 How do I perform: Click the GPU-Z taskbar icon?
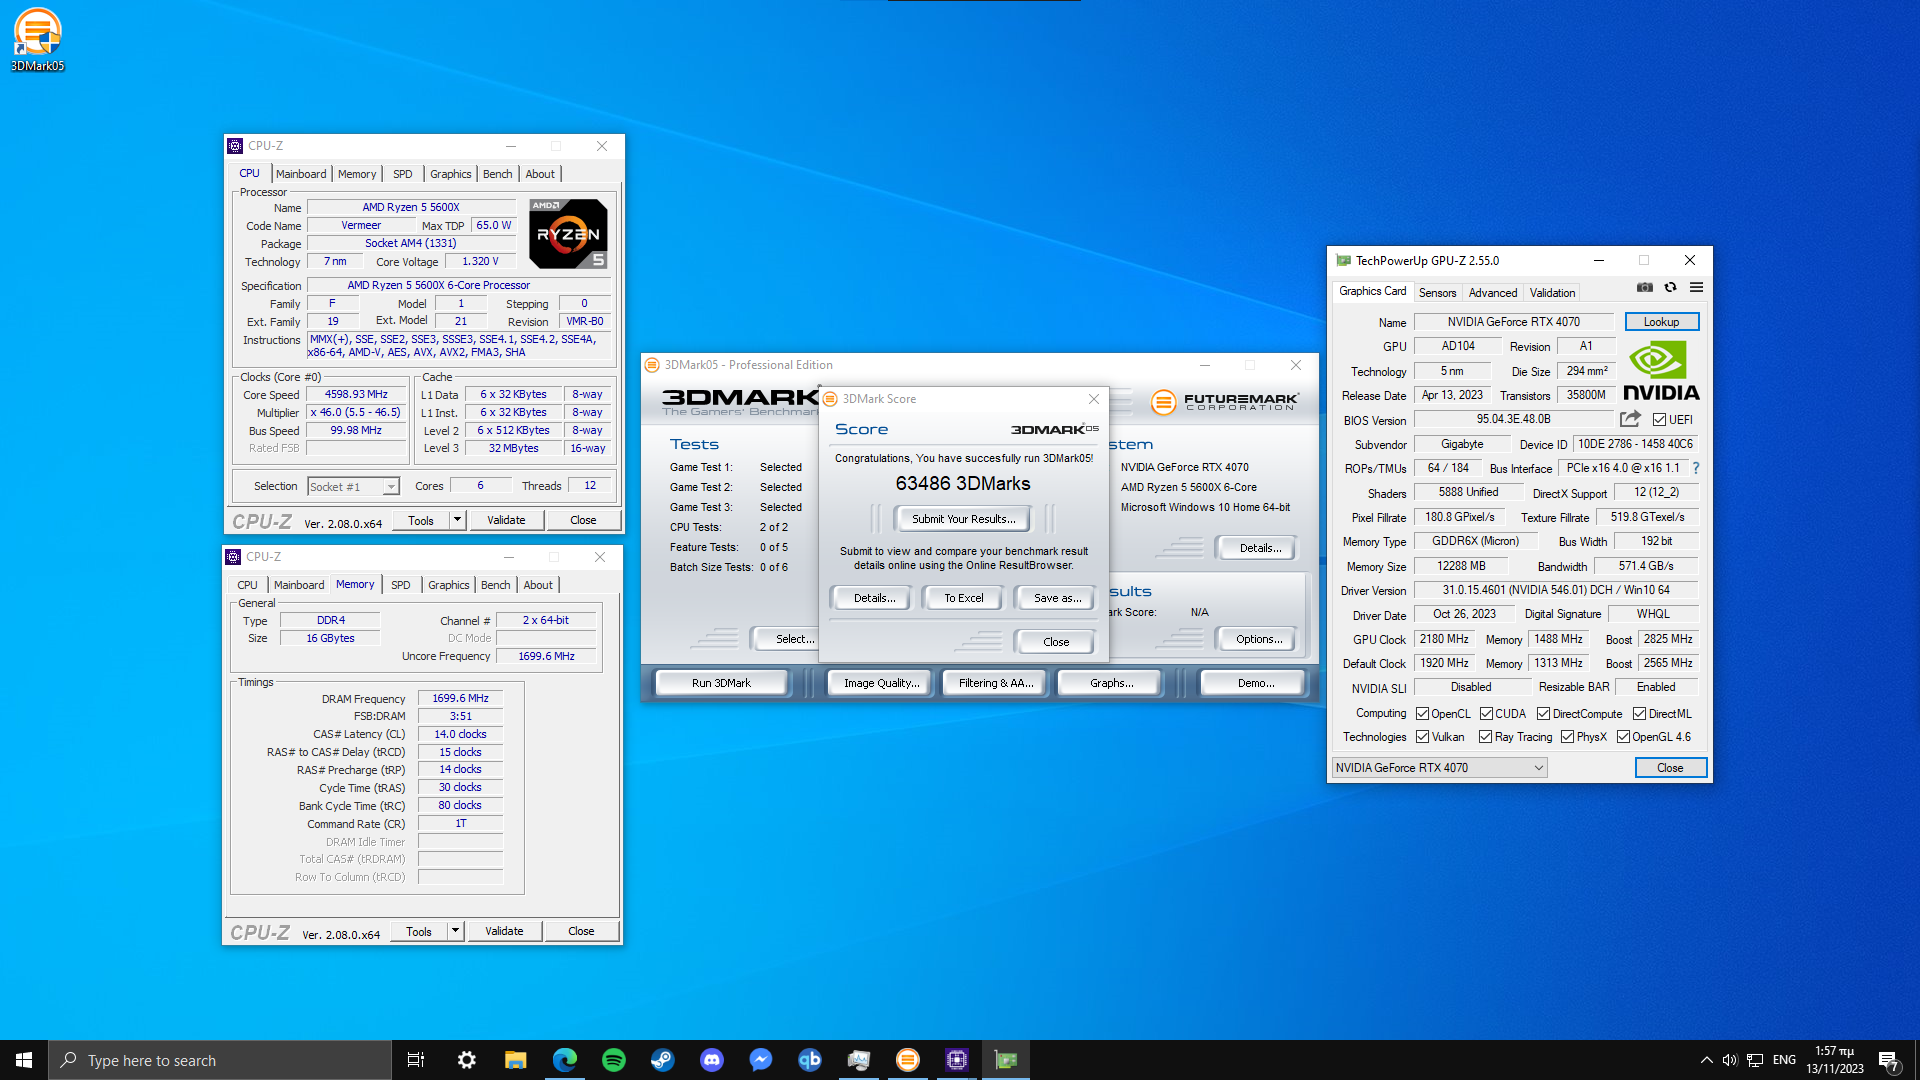[1005, 1060]
